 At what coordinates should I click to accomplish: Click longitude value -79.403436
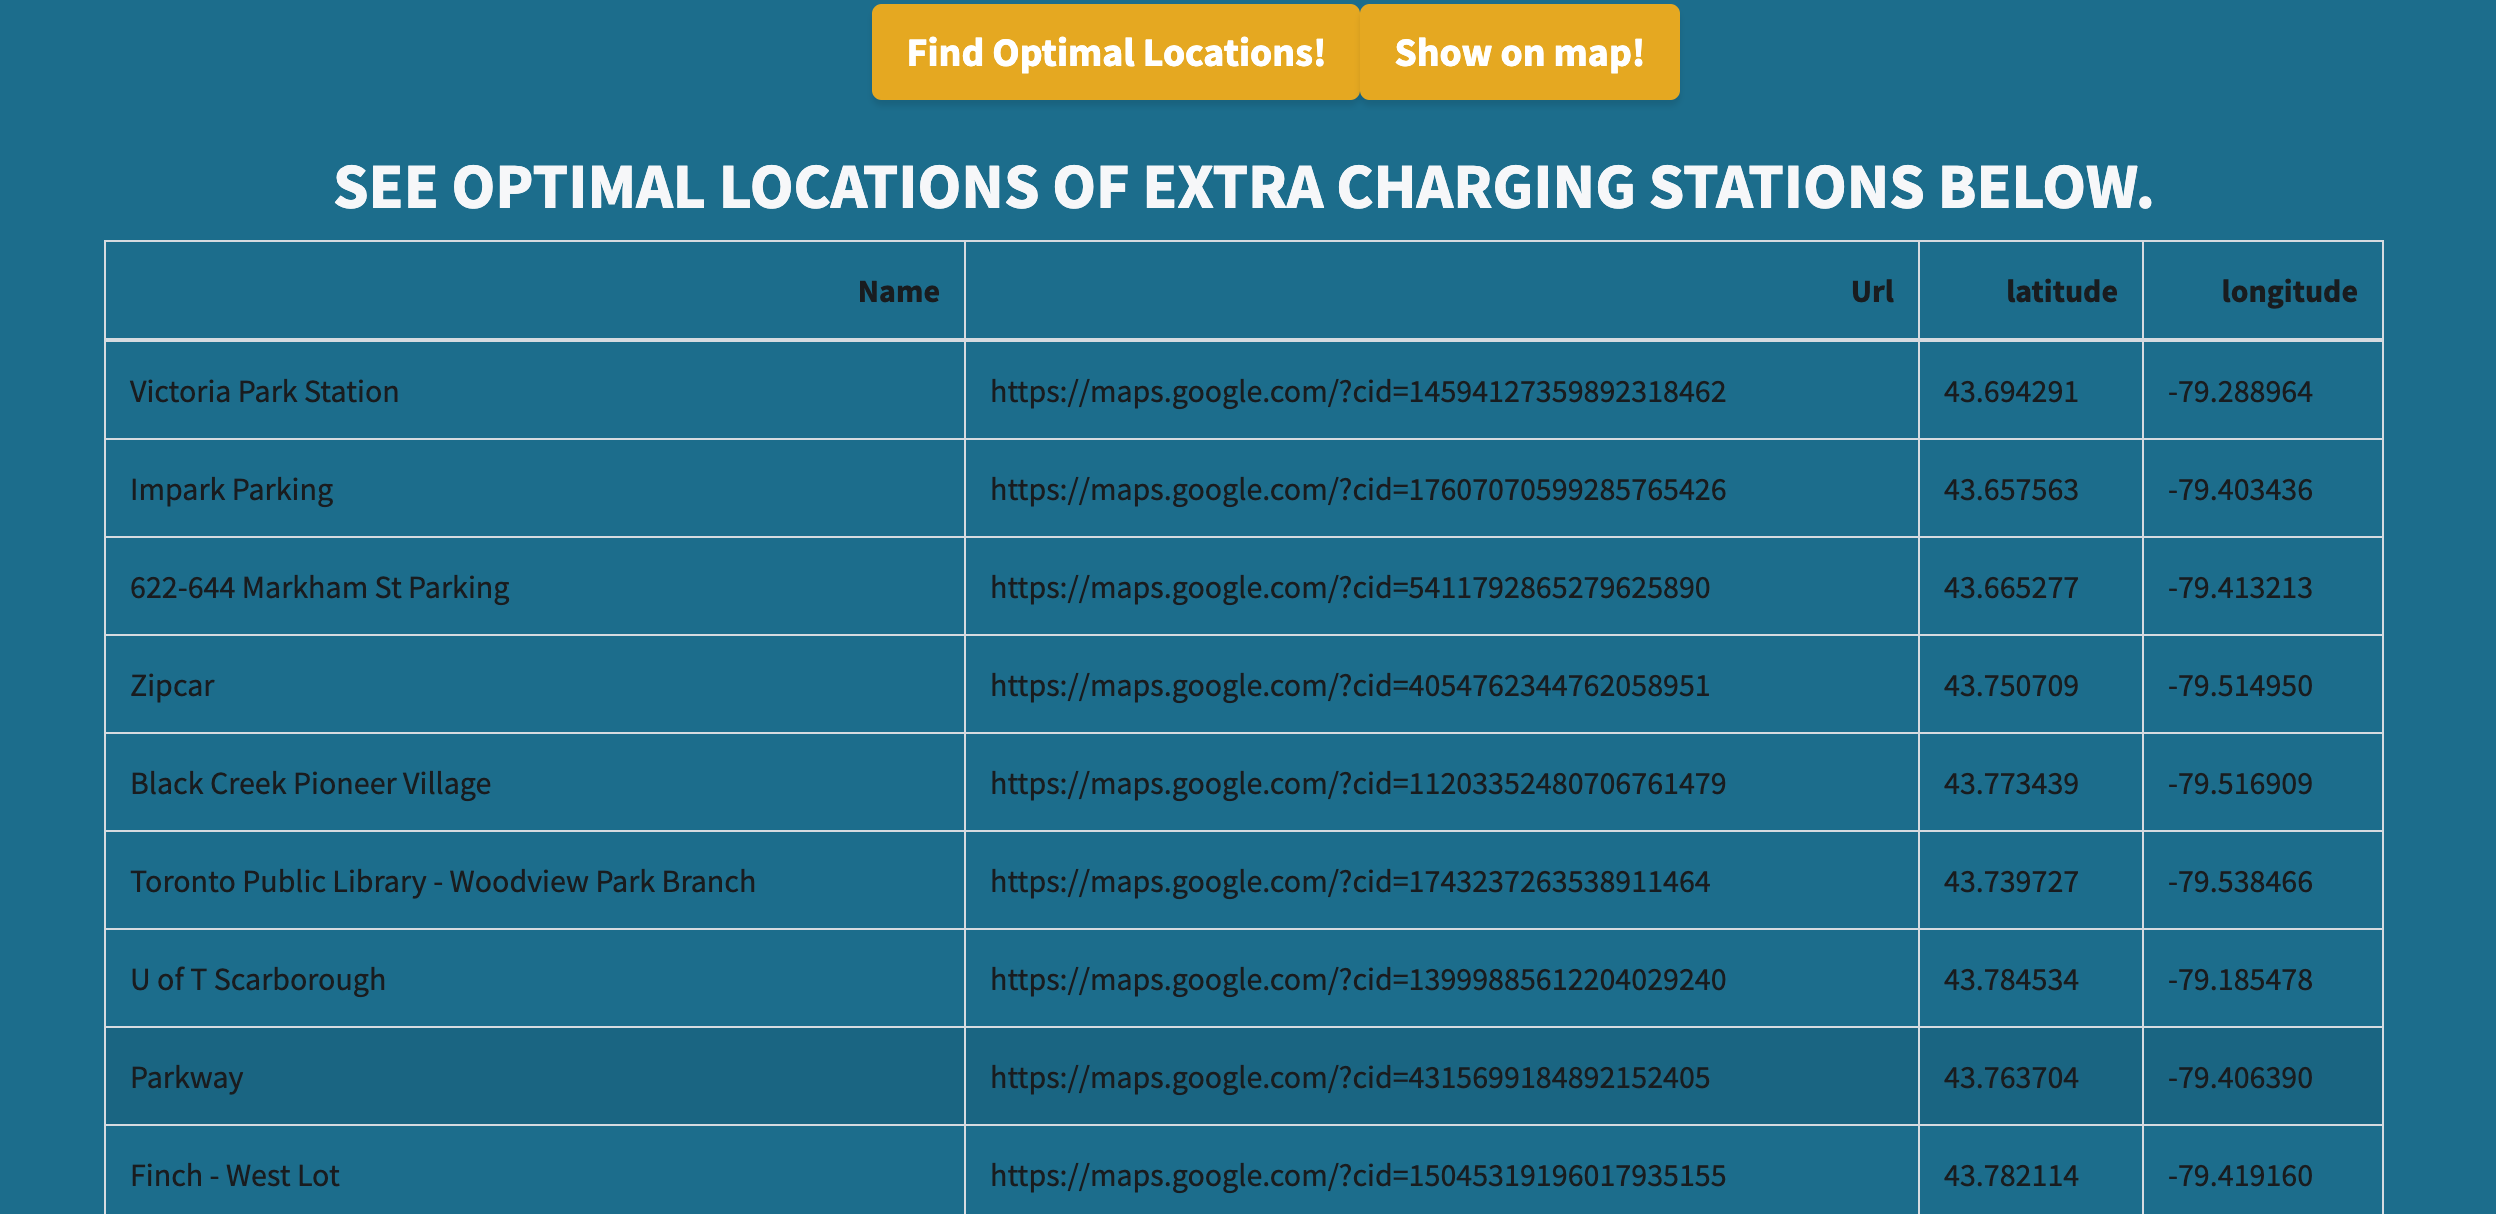coord(2240,489)
